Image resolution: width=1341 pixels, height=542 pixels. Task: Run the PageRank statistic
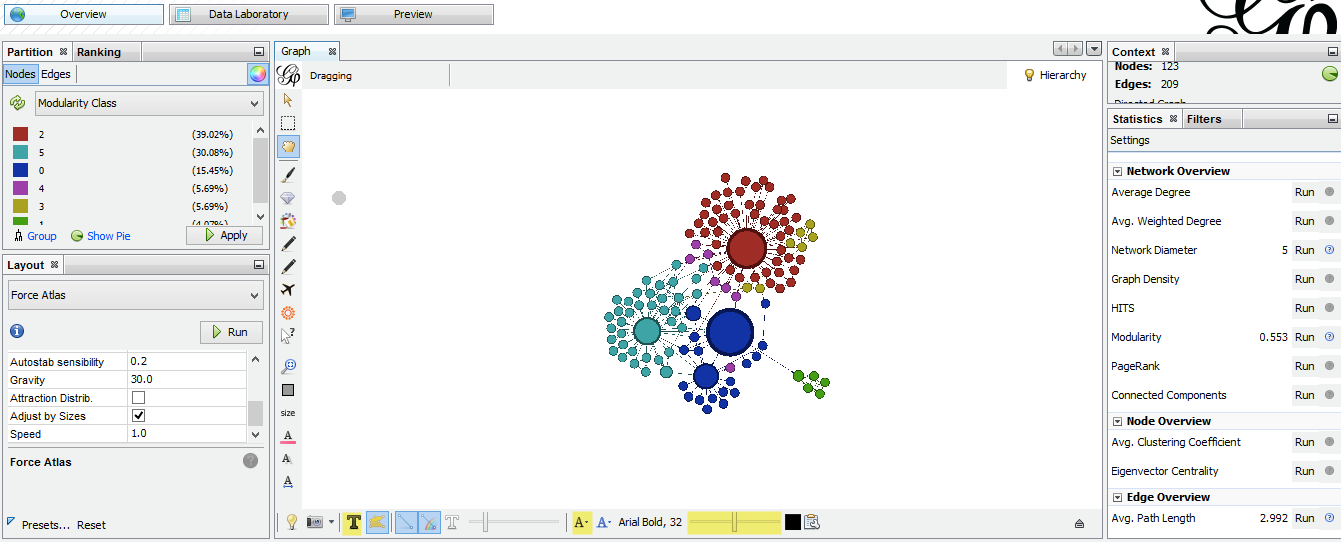(x=1304, y=366)
